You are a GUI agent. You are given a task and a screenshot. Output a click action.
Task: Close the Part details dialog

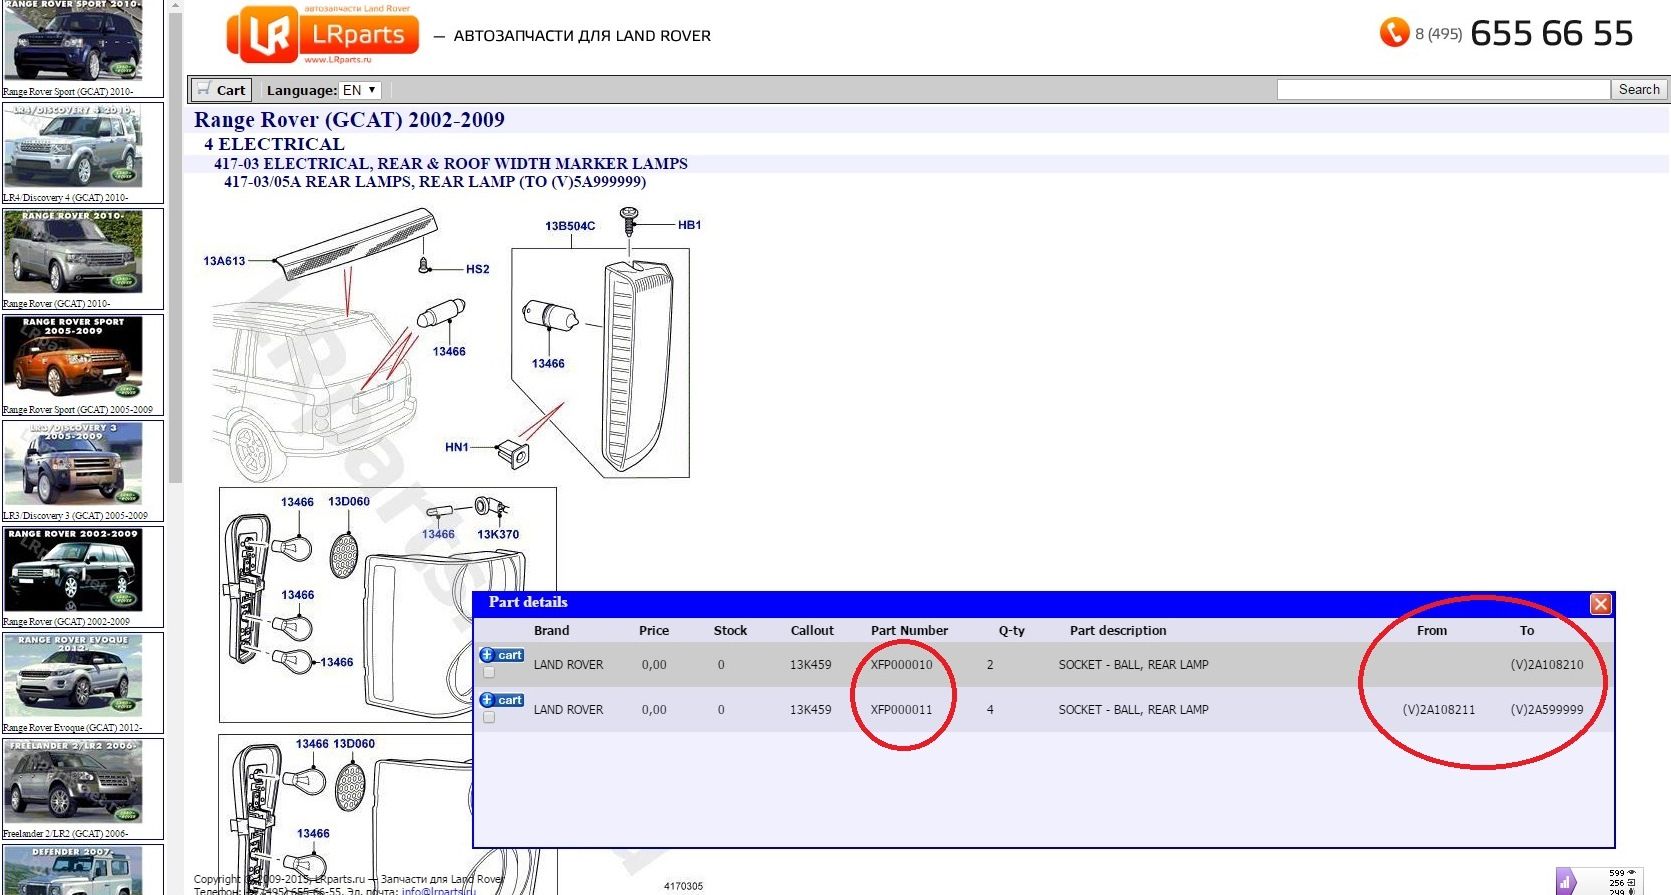click(1601, 604)
